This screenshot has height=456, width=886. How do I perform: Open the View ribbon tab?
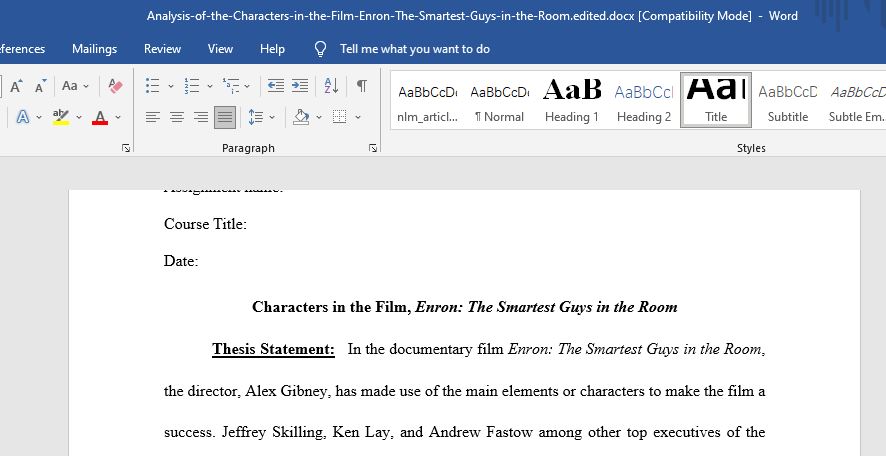[x=220, y=49]
